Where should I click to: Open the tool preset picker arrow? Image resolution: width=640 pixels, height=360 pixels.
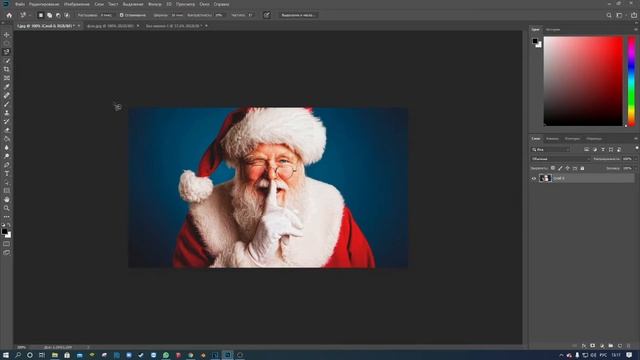[x=30, y=15]
